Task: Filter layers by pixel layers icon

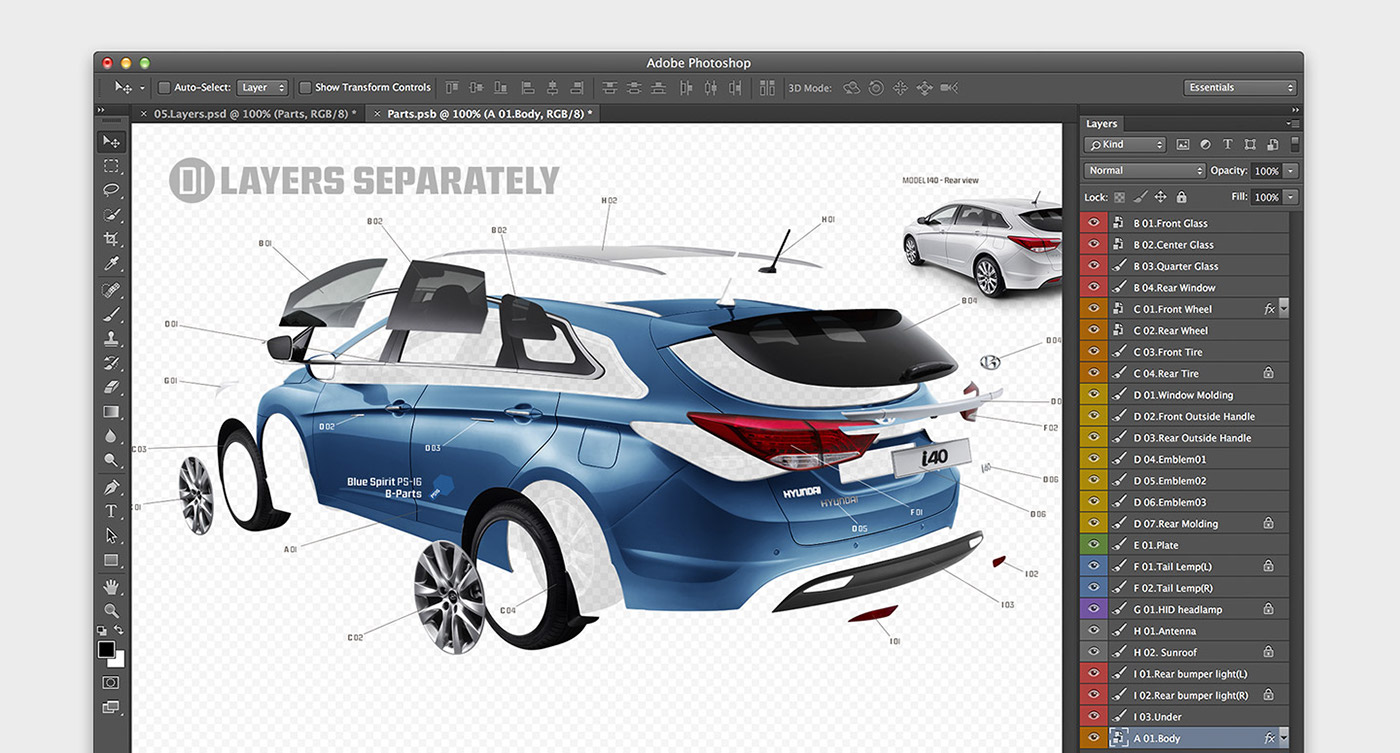Action: pos(1183,145)
